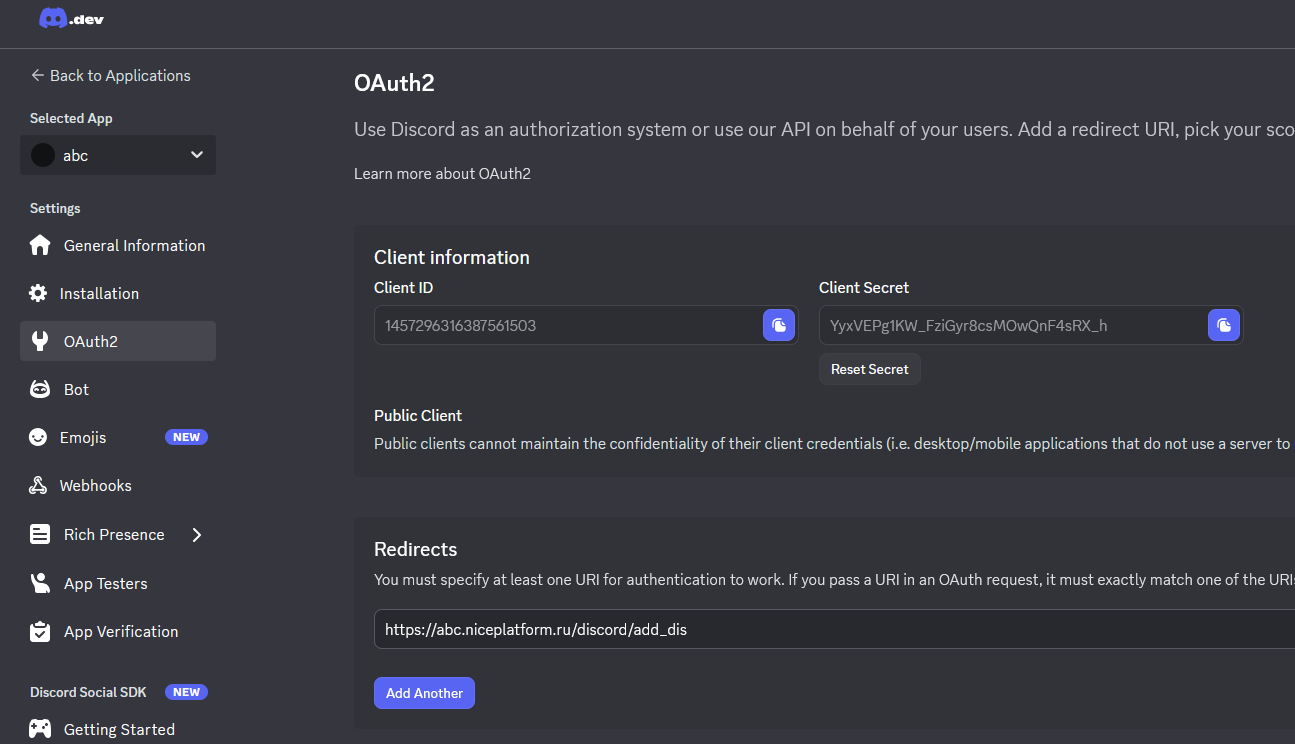Image resolution: width=1295 pixels, height=744 pixels.
Task: Open Learn more about OAuth2
Action: click(442, 173)
